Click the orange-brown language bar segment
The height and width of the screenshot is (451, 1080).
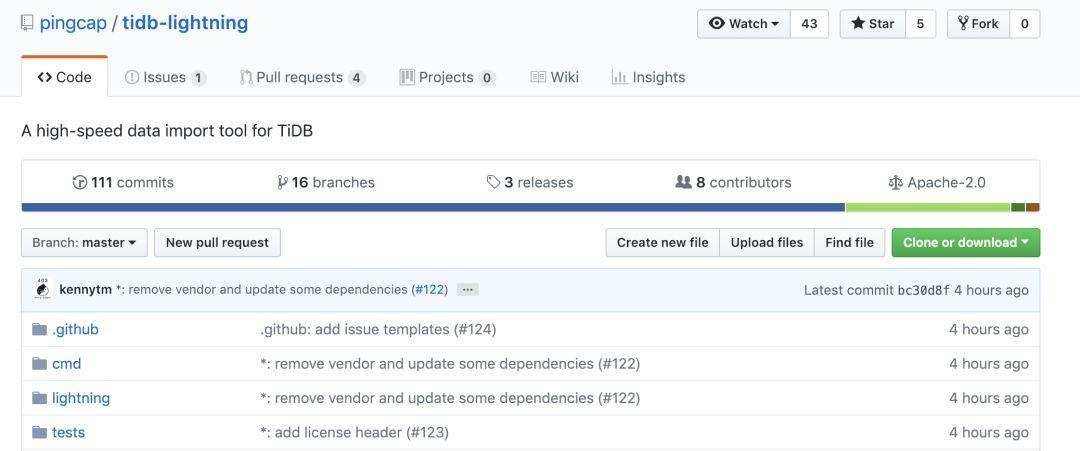pos(1032,207)
